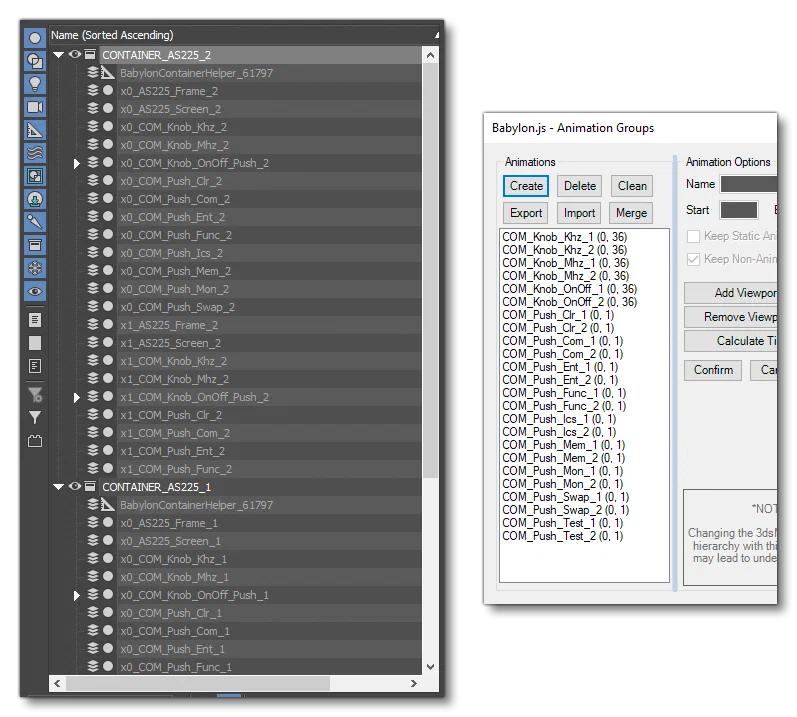The height and width of the screenshot is (717, 797).
Task: Expand x0_COM_Knob_OnOff_Push_2 node
Action: (x=77, y=164)
